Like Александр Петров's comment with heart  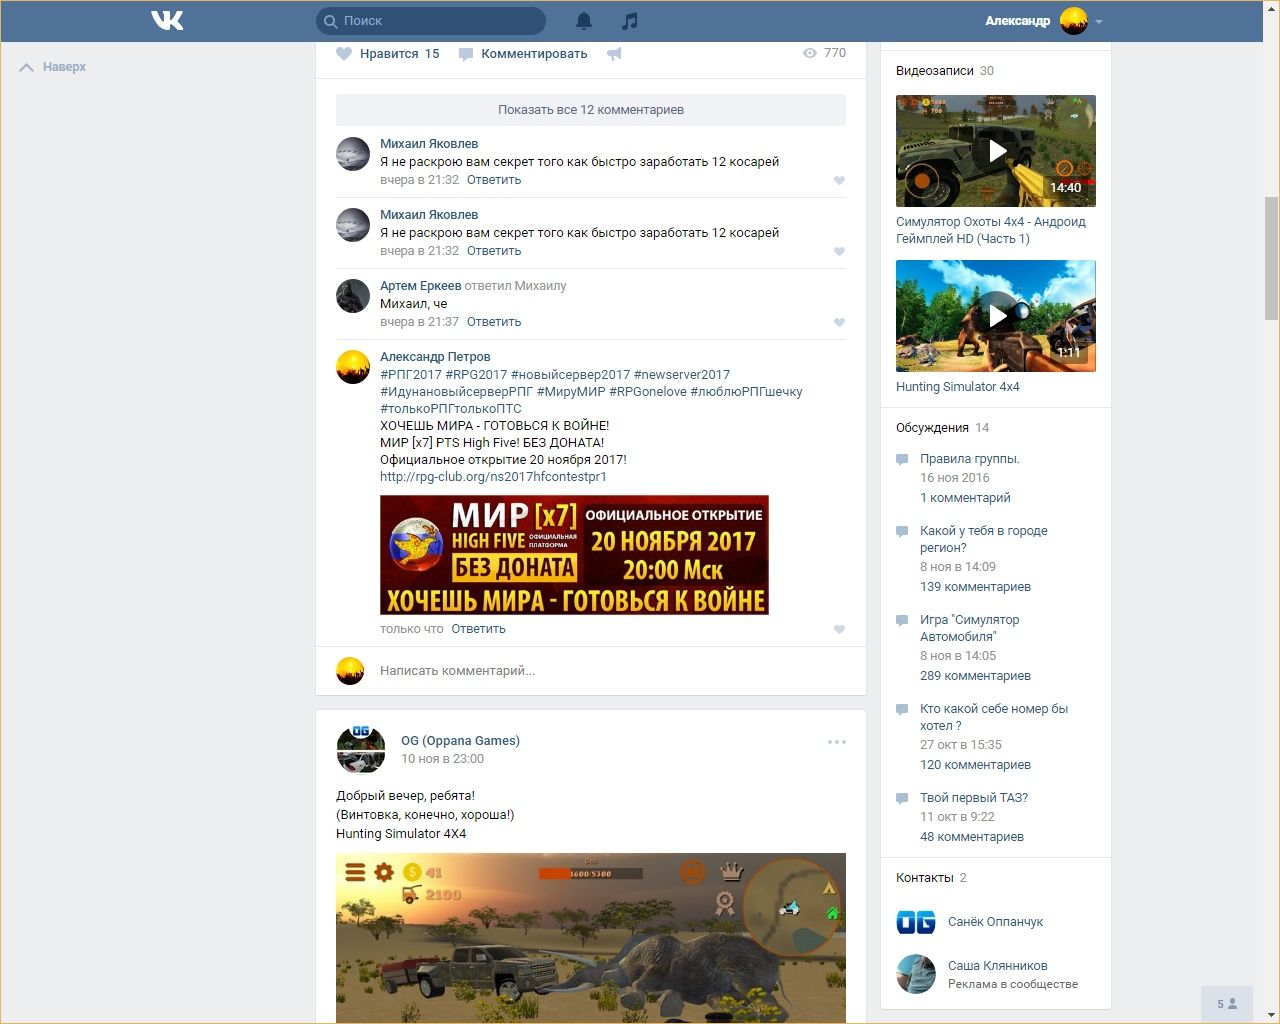[839, 629]
